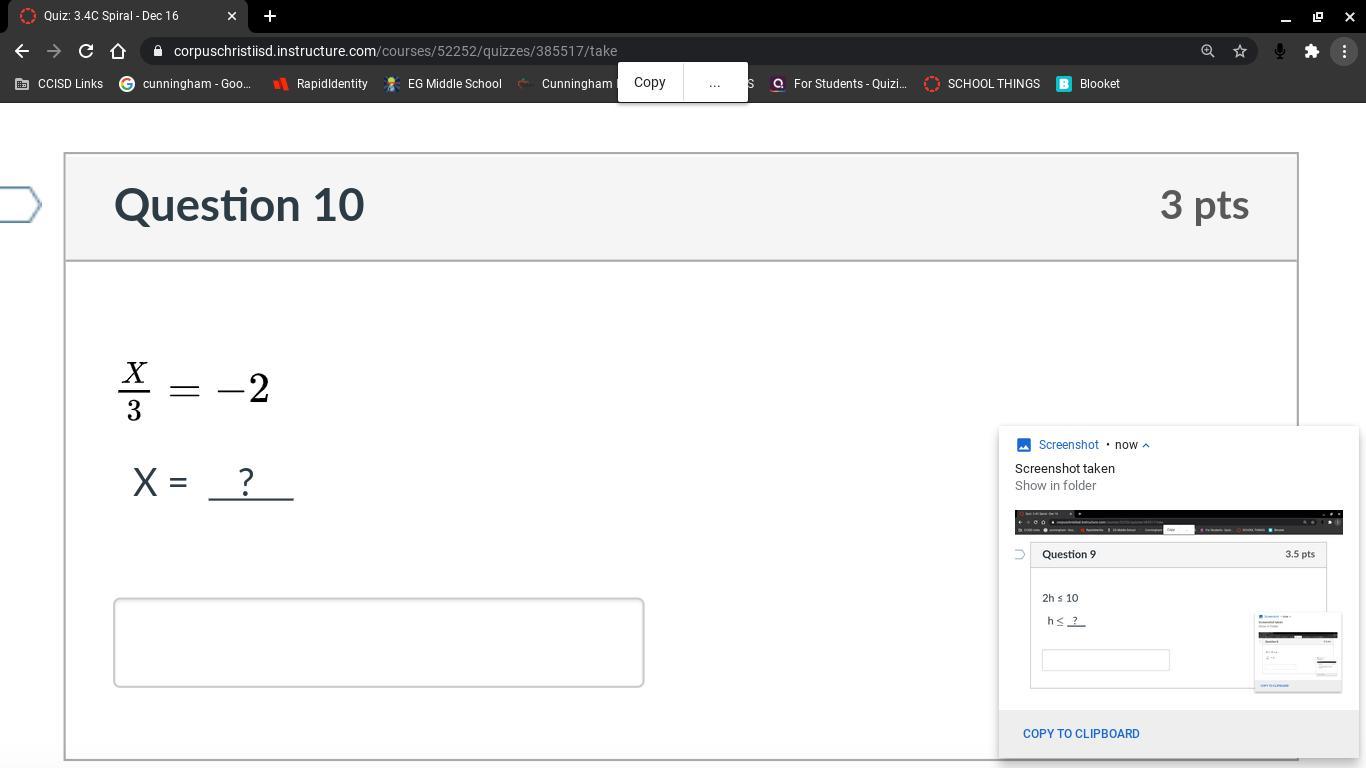The height and width of the screenshot is (768, 1366).
Task: Click the browser back arrow
Action: pyautogui.click(x=22, y=51)
